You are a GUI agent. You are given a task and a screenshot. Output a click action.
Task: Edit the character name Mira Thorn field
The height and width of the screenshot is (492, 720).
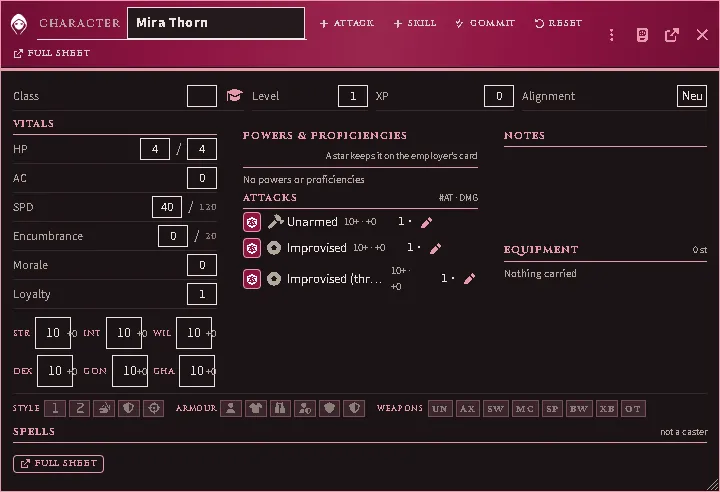coord(216,23)
